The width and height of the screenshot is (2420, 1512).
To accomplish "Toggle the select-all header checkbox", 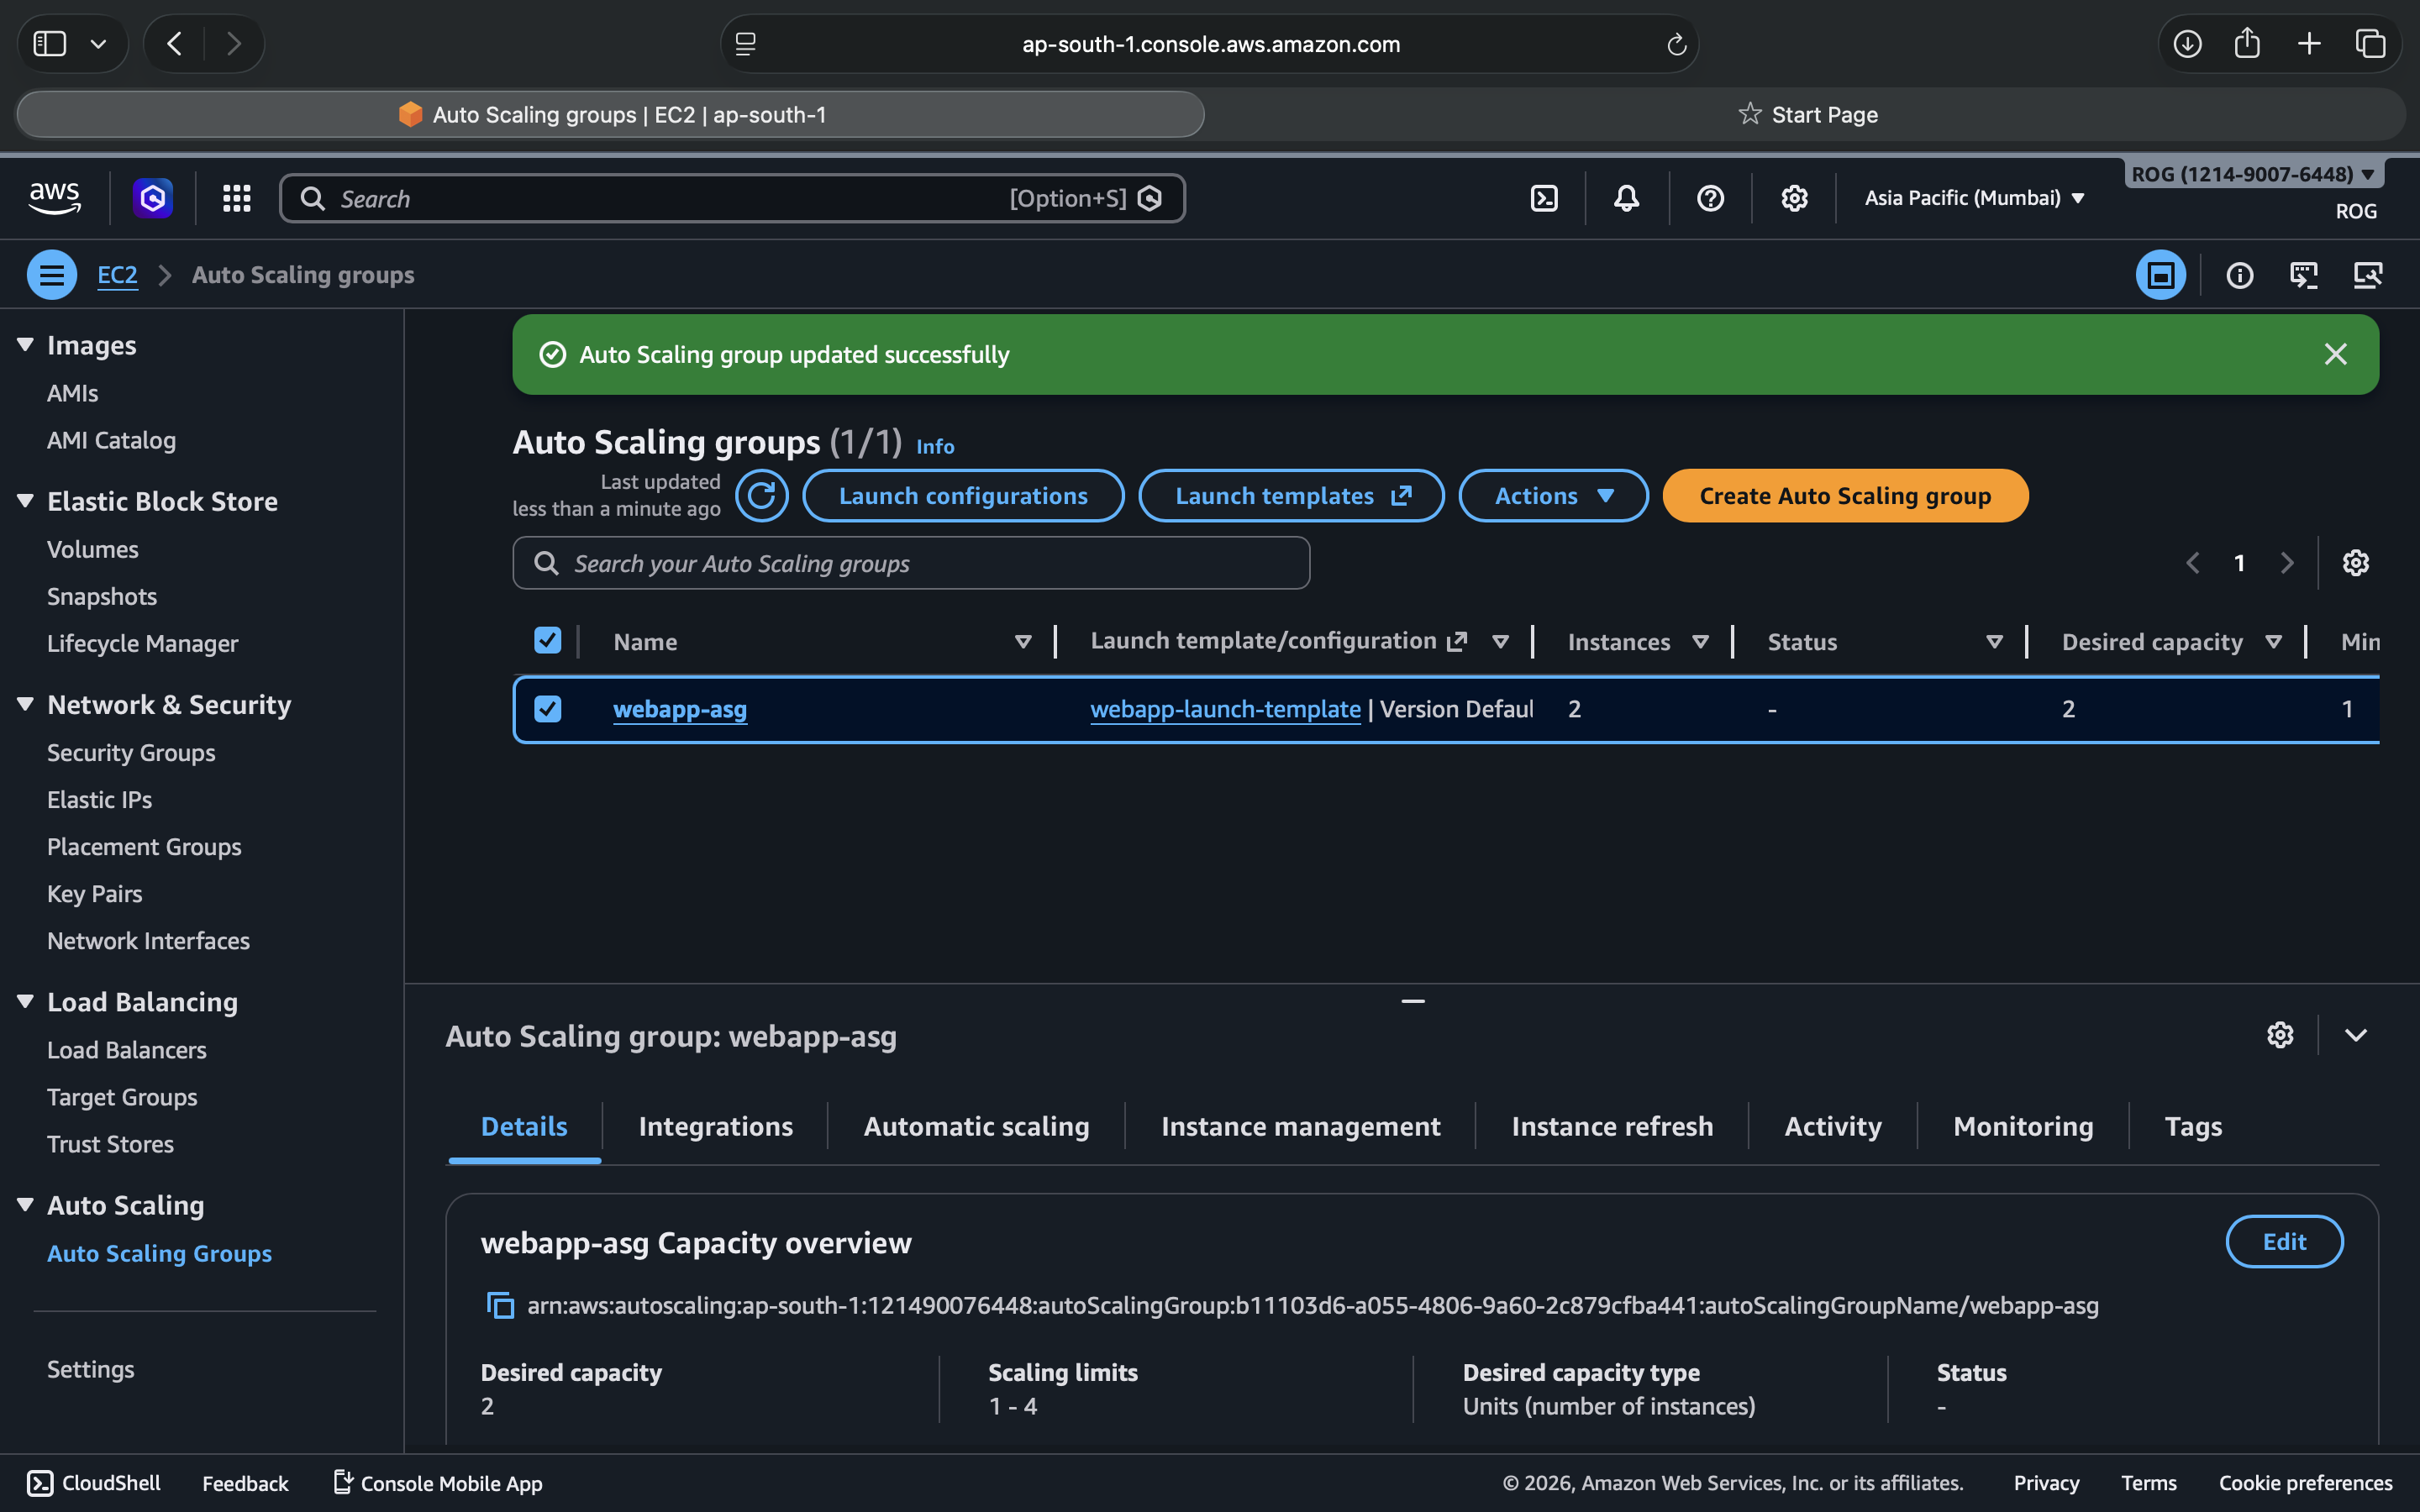I will pyautogui.click(x=548, y=641).
